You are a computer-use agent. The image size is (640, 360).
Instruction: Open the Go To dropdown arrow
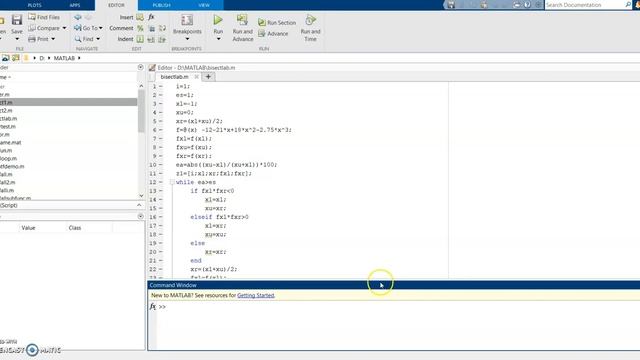[x=101, y=28]
